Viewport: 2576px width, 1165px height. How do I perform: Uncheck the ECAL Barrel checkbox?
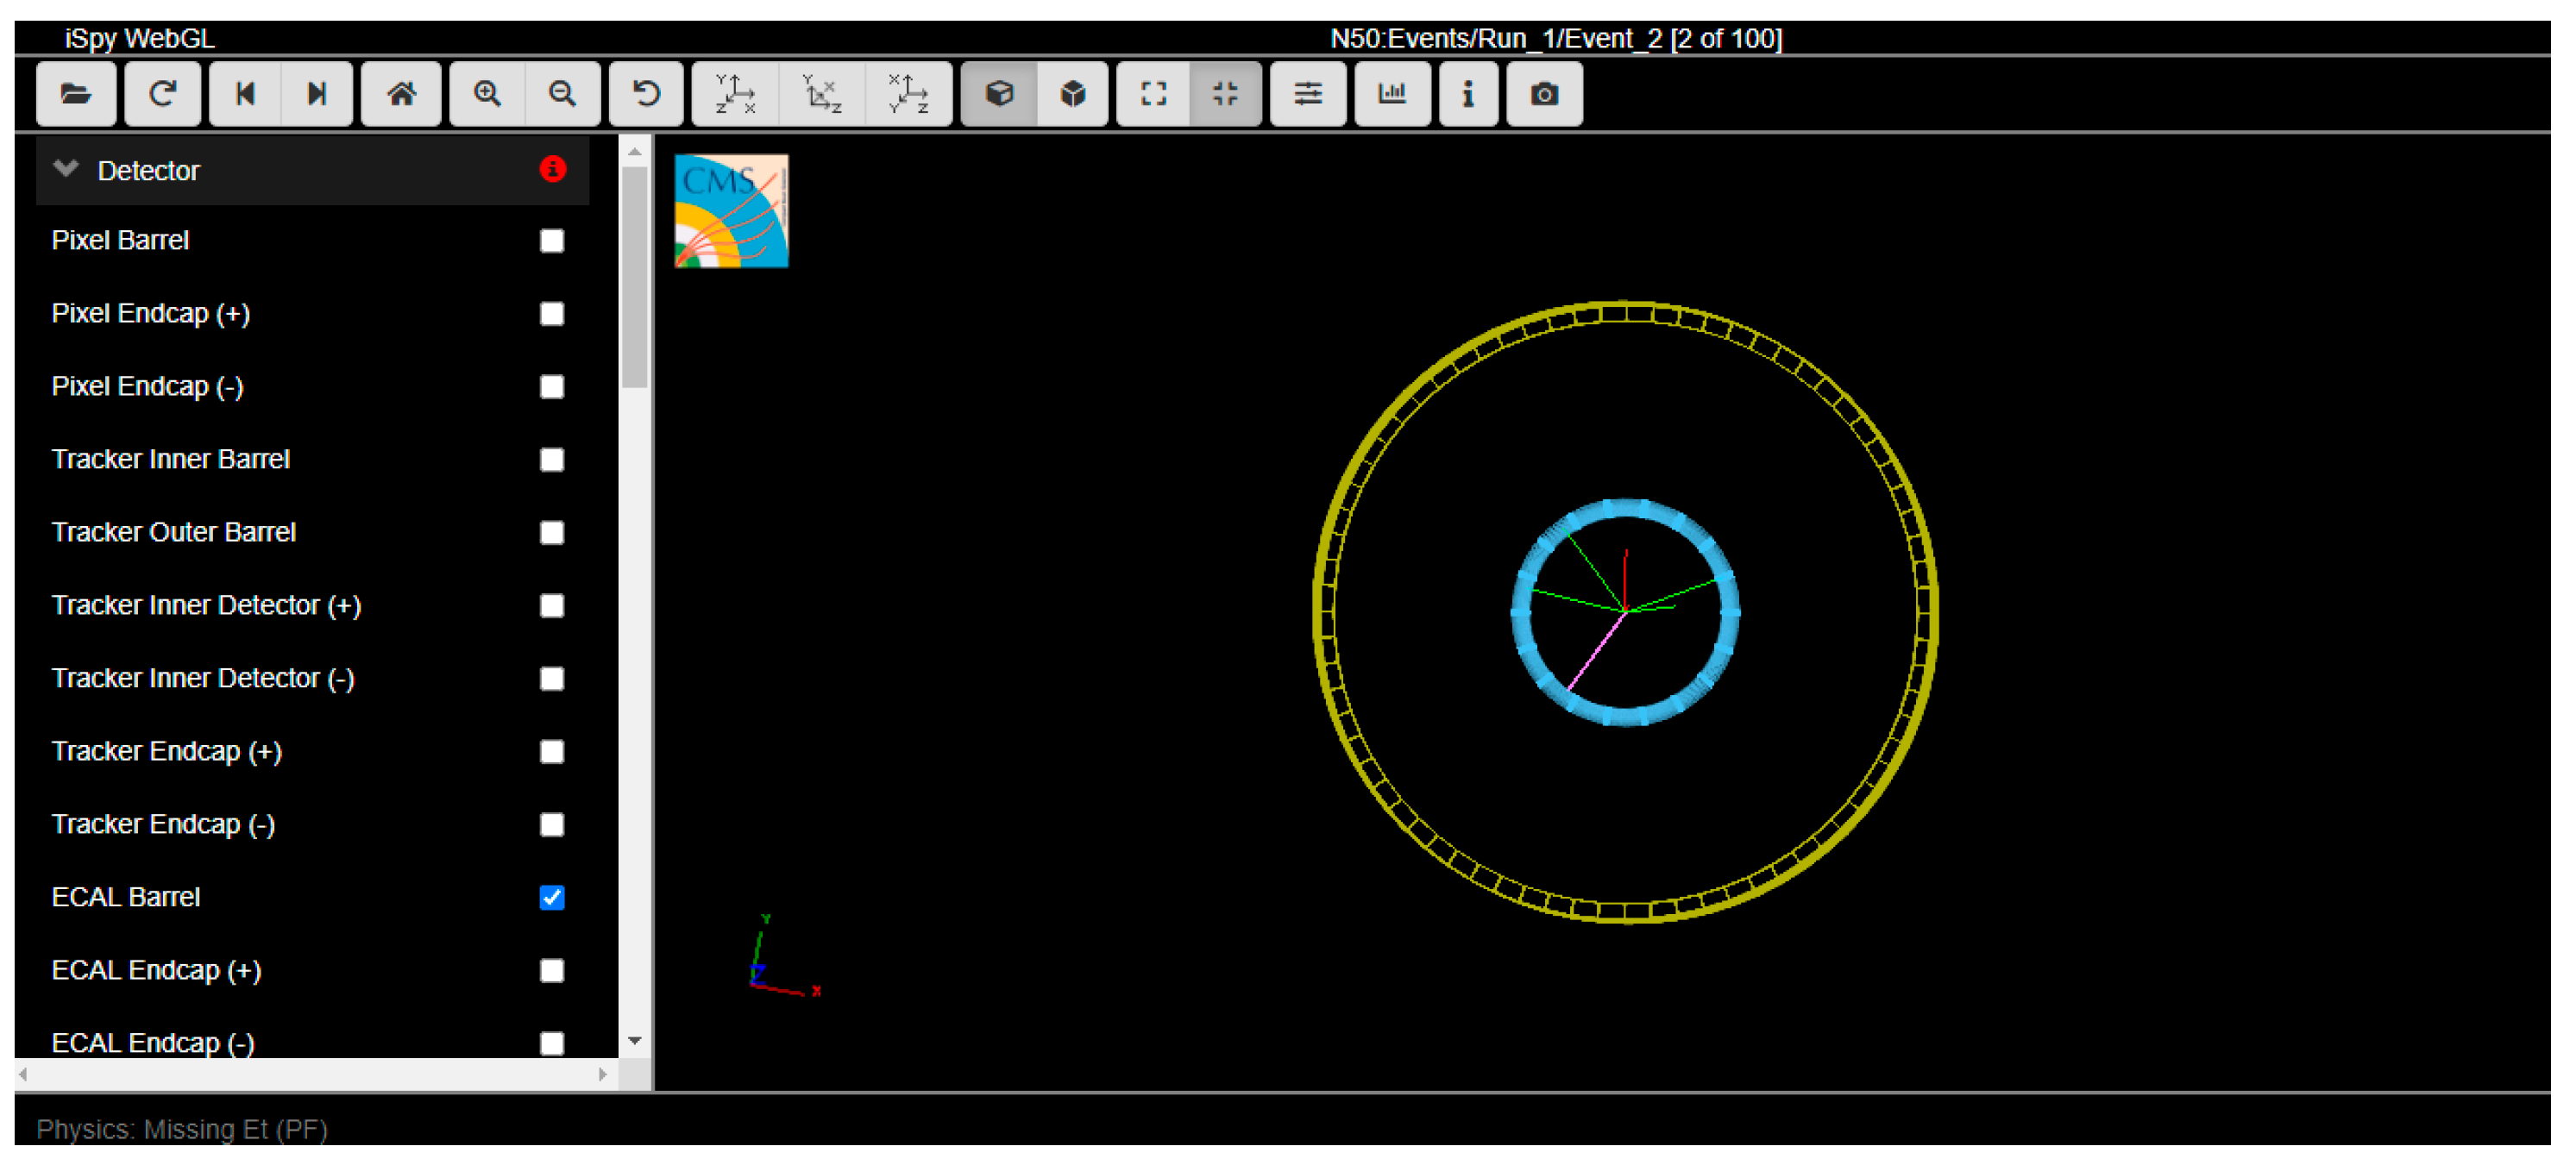(551, 897)
